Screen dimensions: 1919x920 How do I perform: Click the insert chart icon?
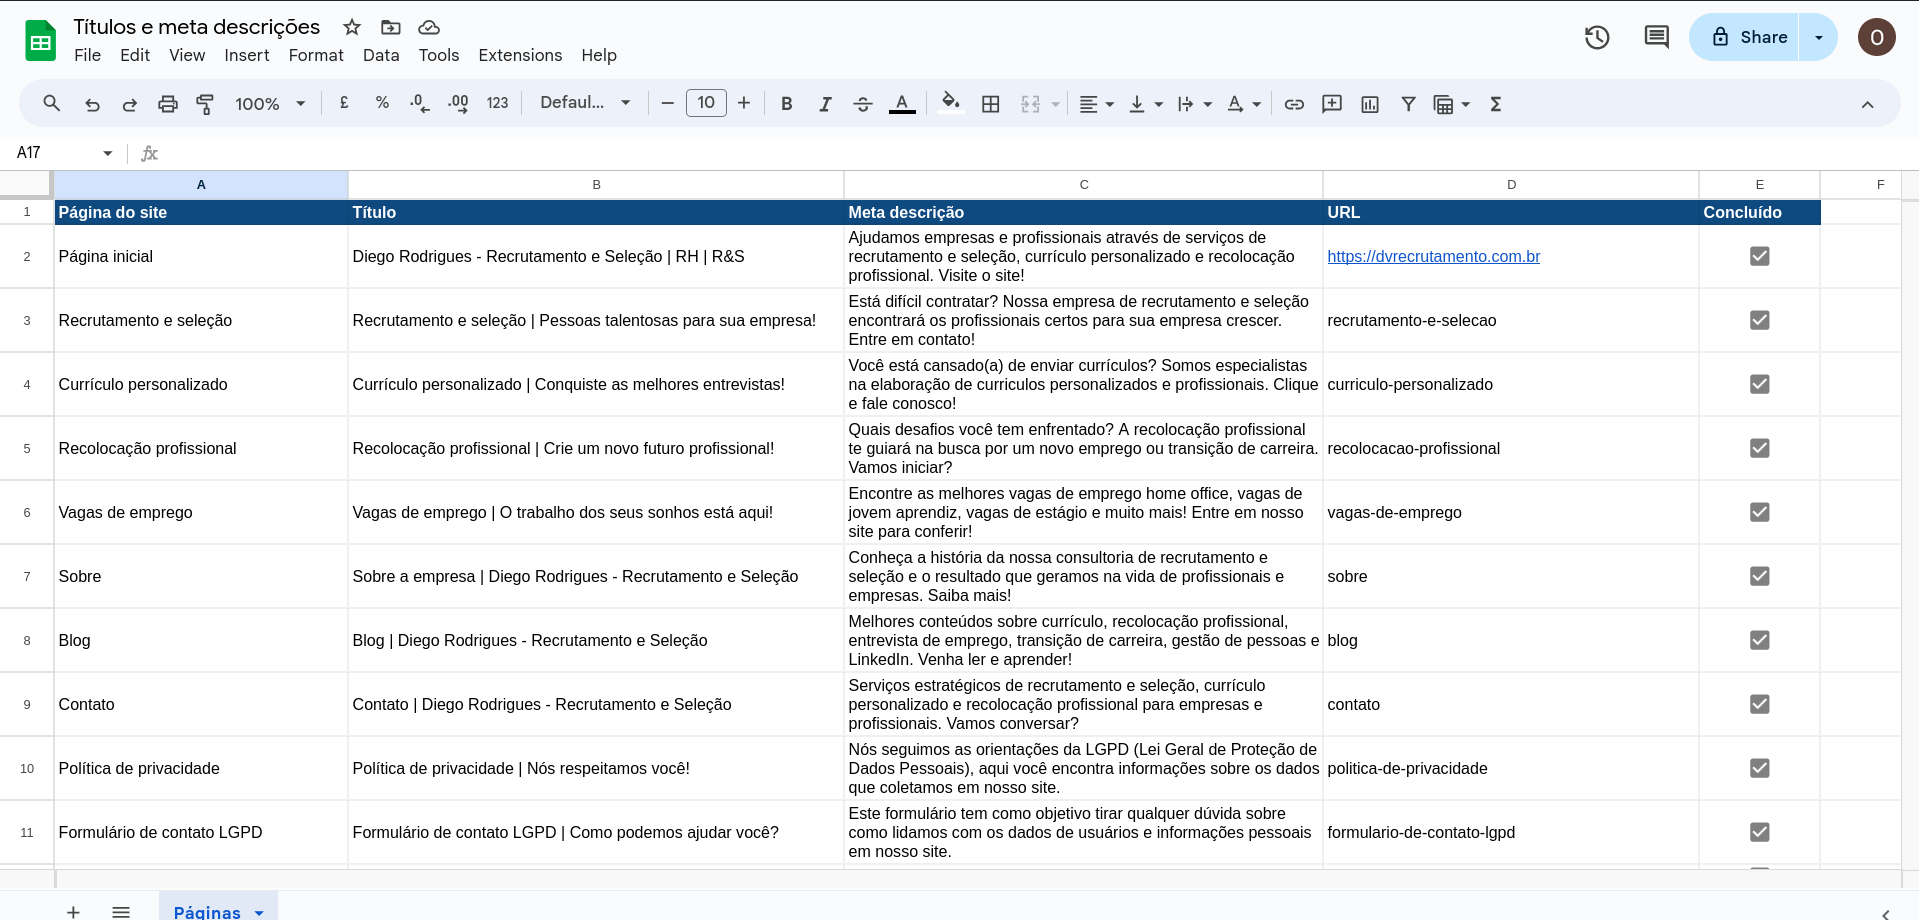(1370, 104)
